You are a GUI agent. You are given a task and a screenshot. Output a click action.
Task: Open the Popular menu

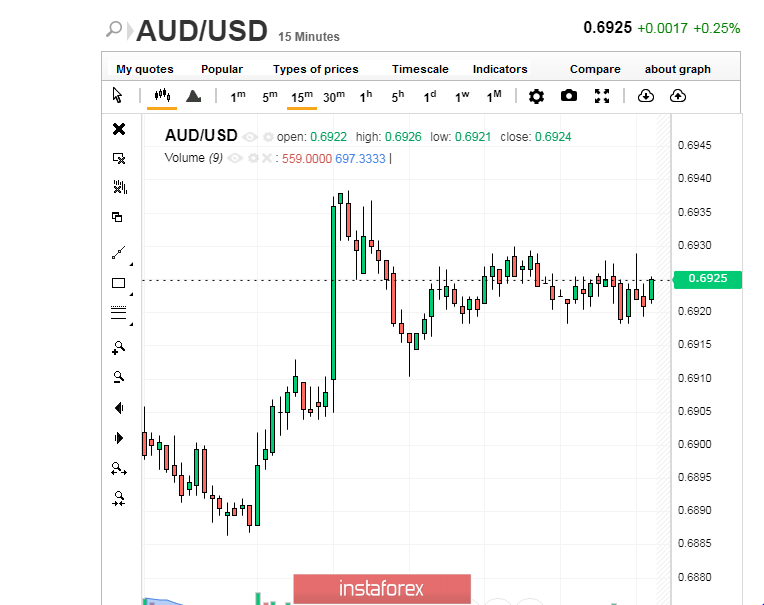(222, 69)
